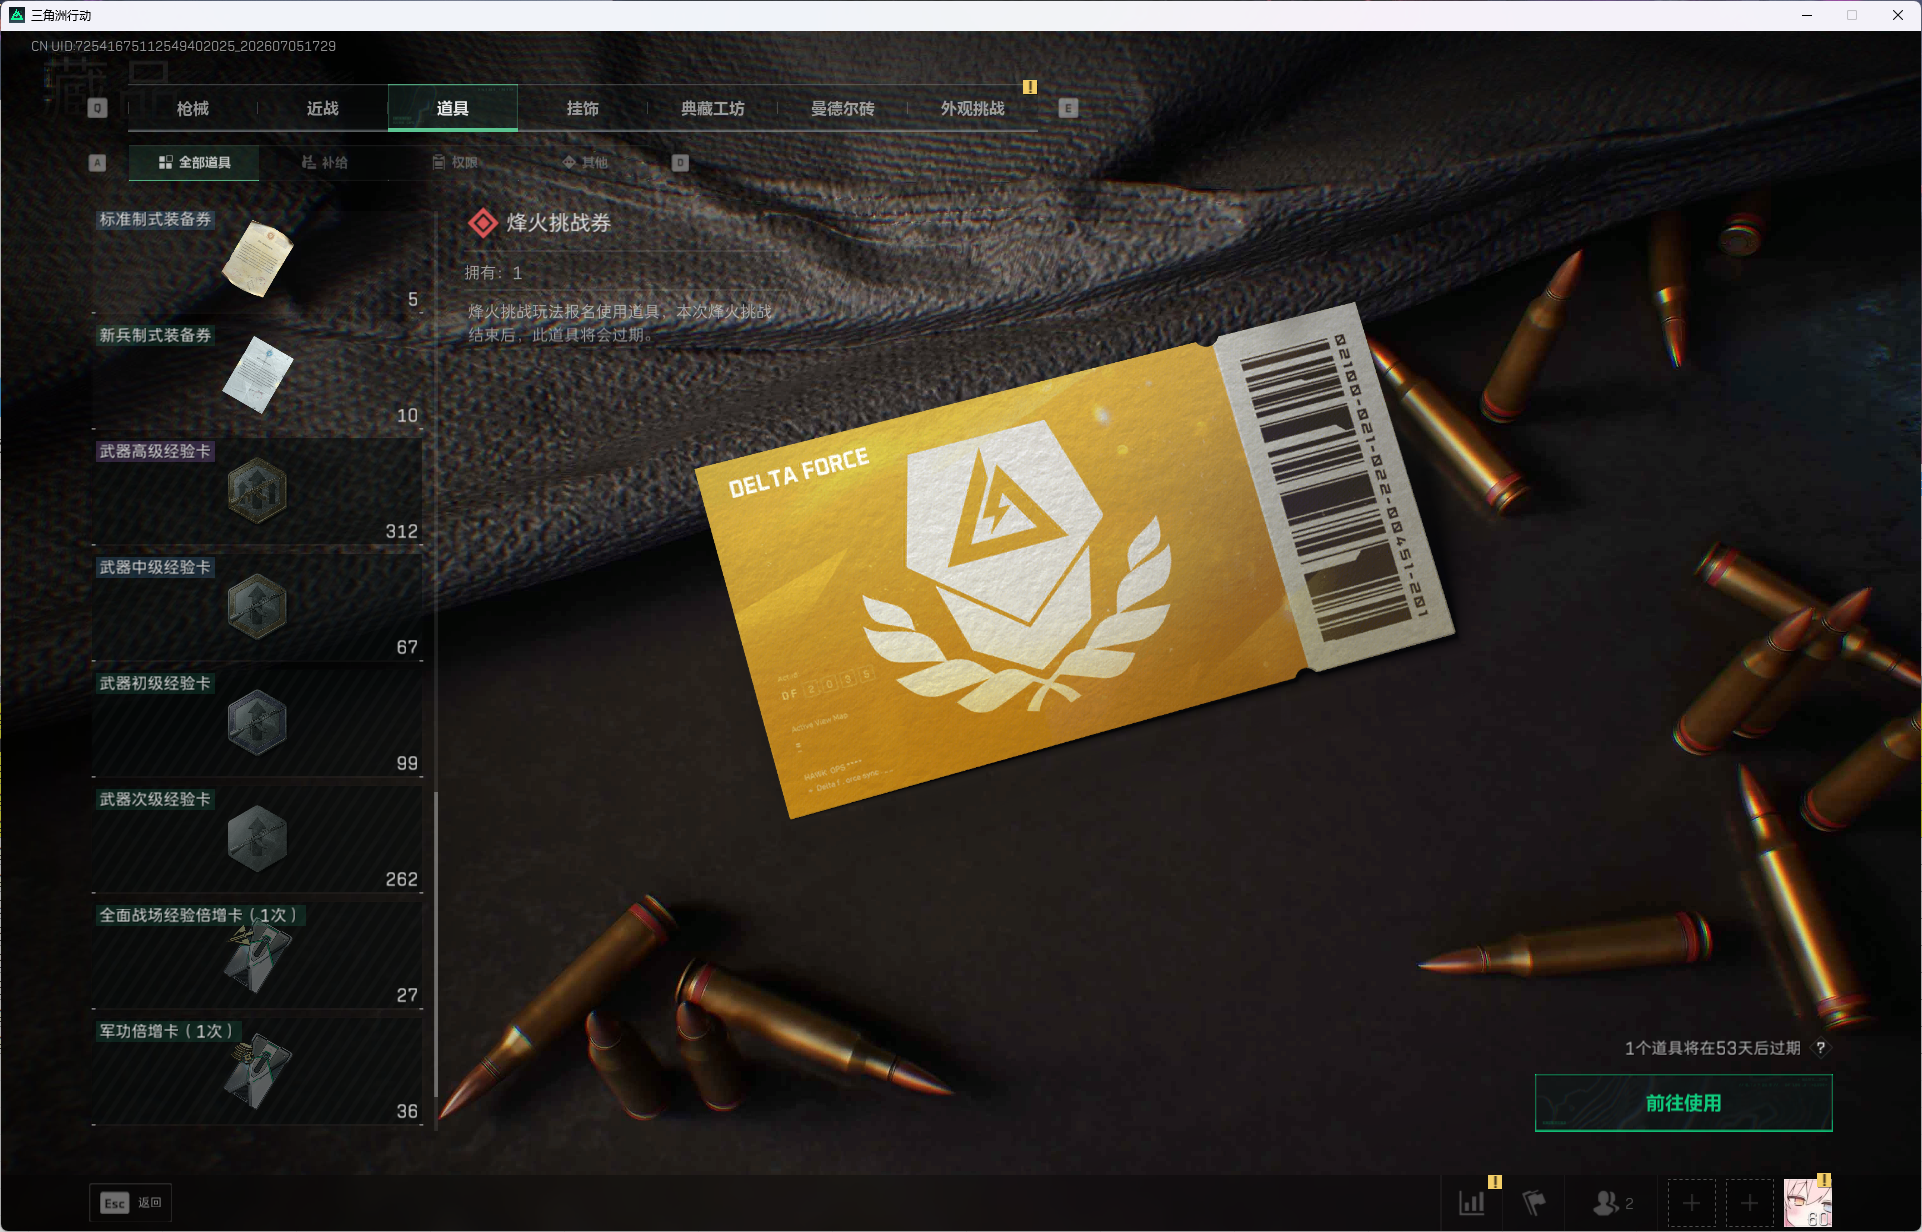
Task: Choose the 武器高级经验卡 item
Action: click(x=258, y=492)
